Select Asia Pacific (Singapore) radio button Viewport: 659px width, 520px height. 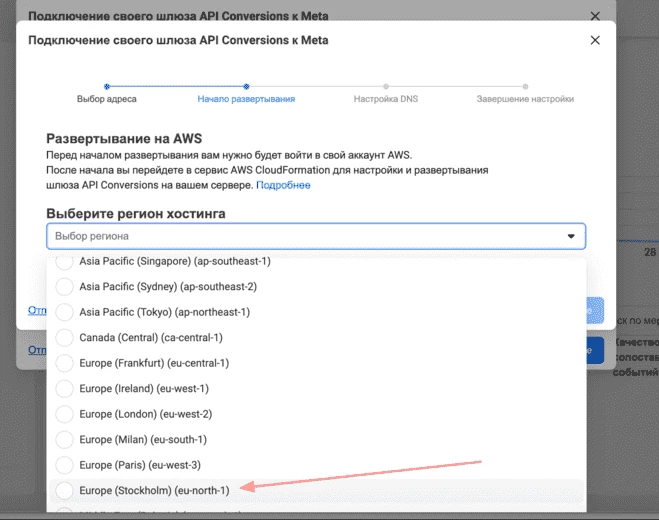click(64, 262)
